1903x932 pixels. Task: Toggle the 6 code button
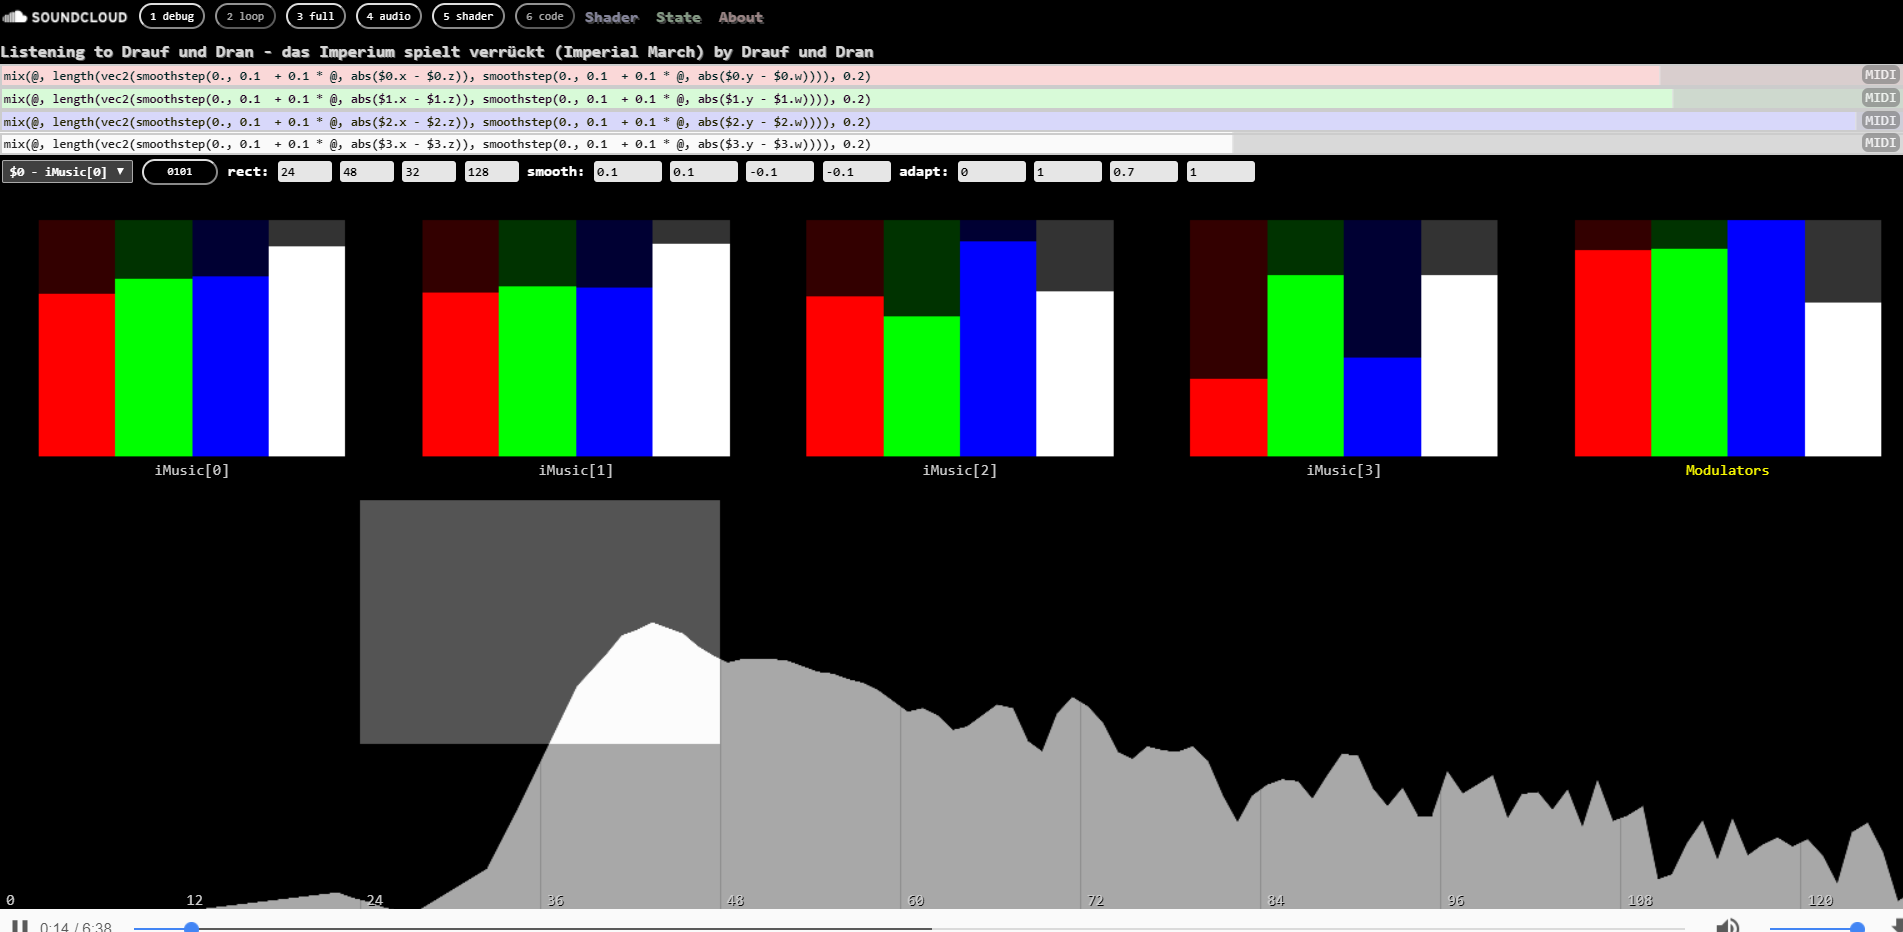click(x=545, y=16)
